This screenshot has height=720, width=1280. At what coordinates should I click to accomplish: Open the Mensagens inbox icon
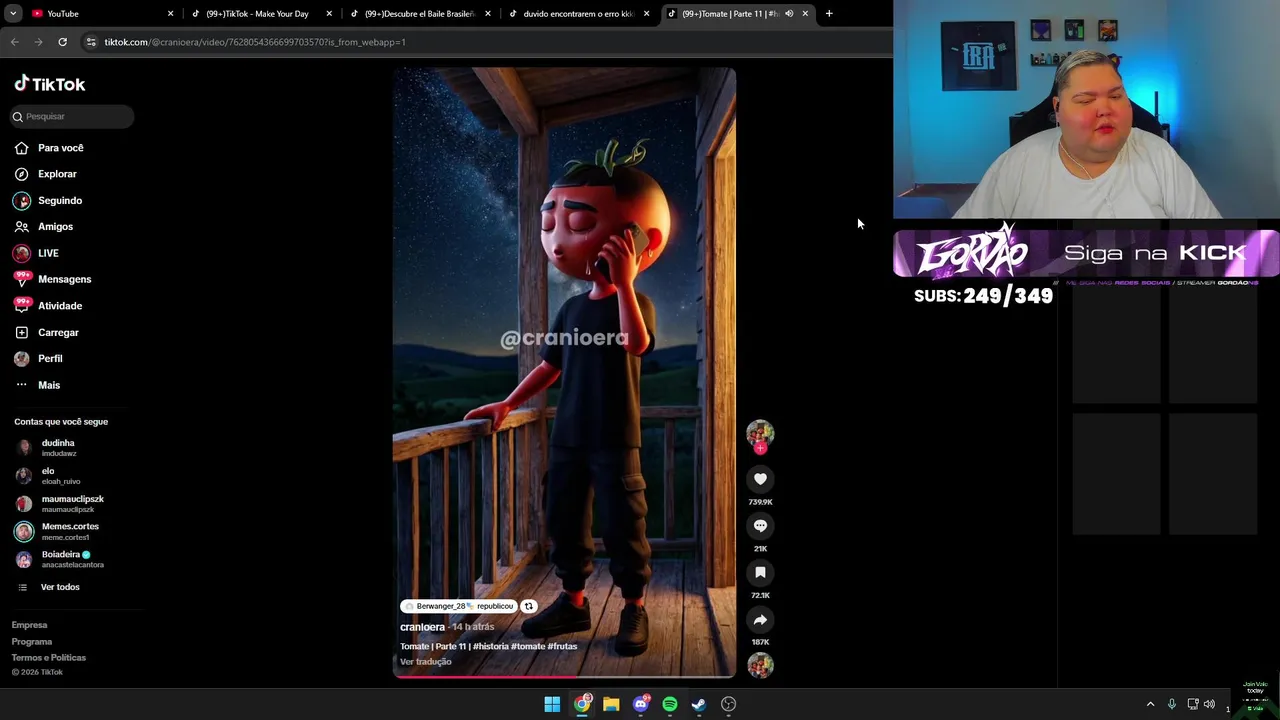click(21, 279)
